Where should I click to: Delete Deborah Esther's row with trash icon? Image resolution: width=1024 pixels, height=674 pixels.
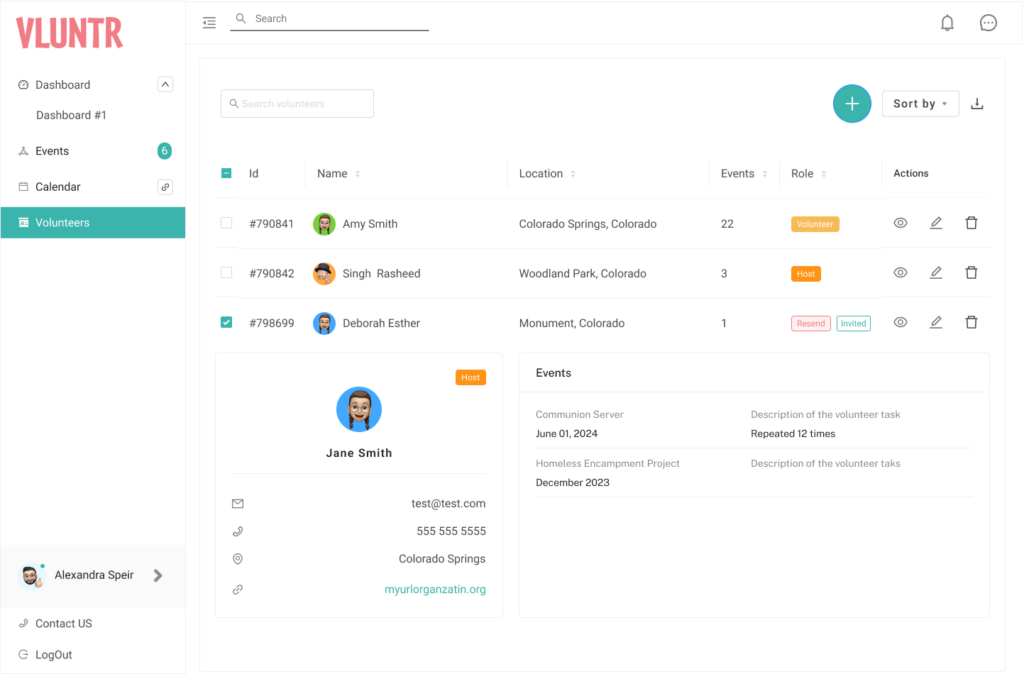971,322
